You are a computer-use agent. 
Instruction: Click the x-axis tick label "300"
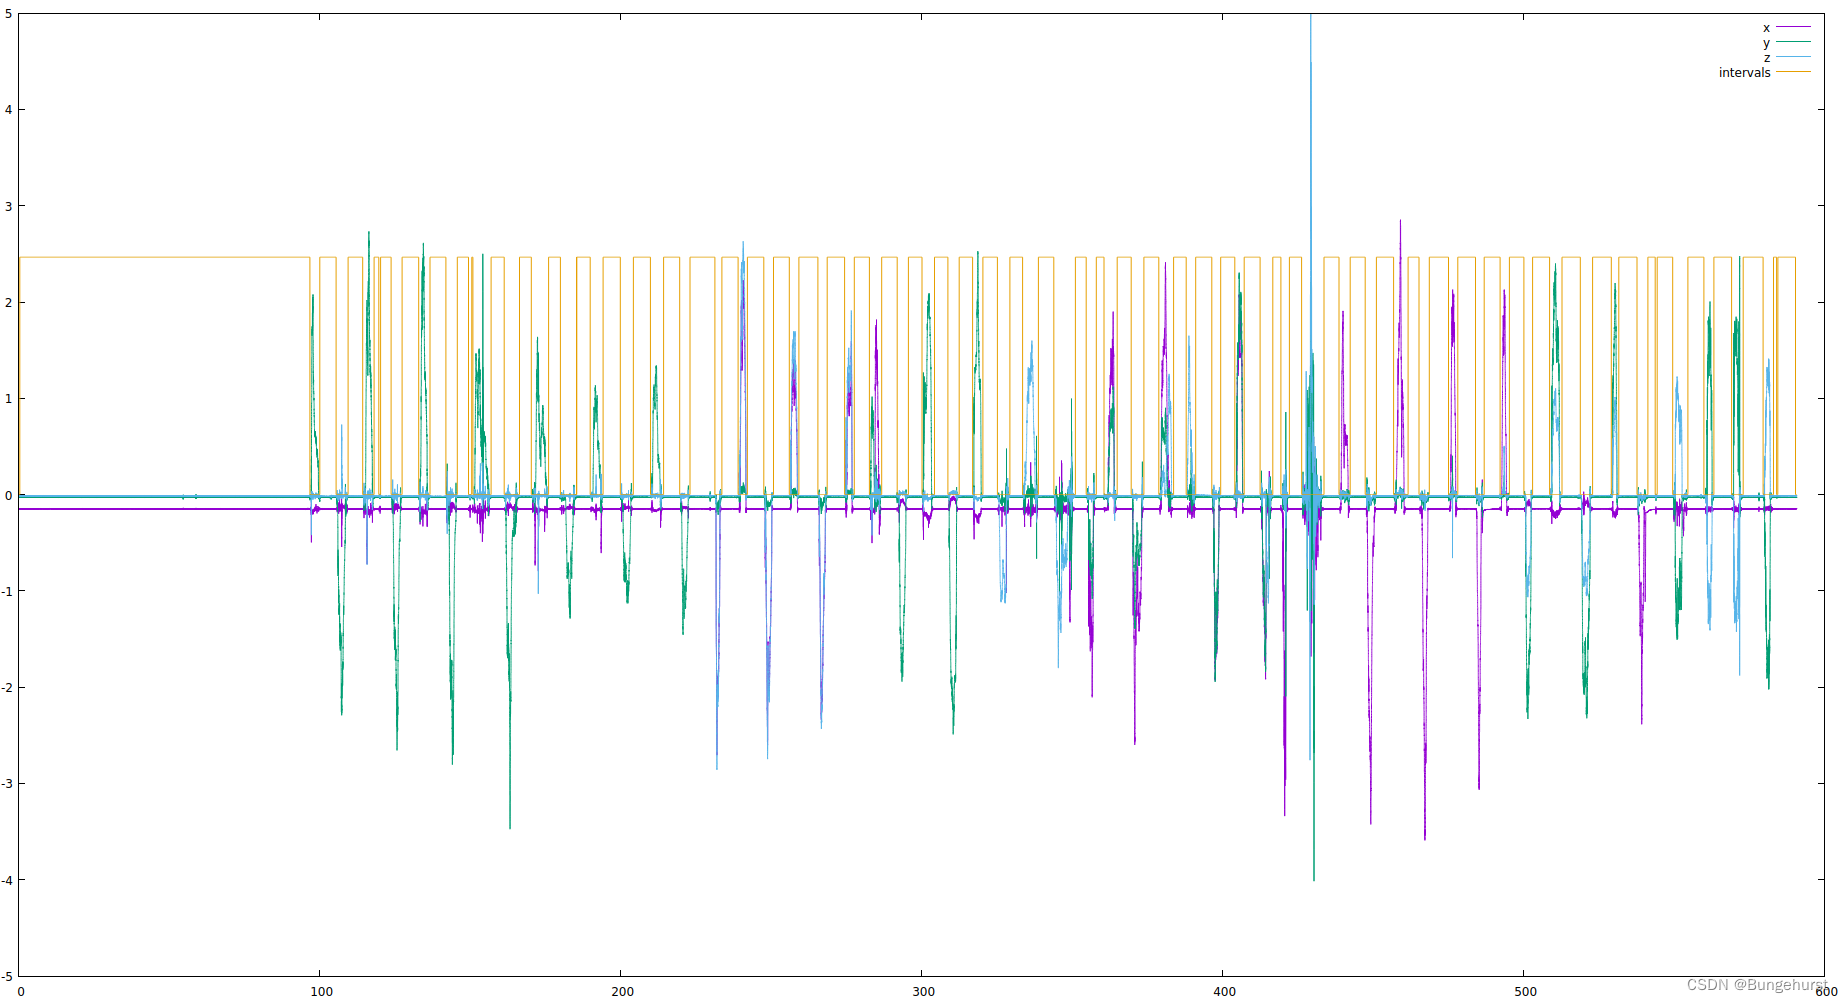coord(923,992)
